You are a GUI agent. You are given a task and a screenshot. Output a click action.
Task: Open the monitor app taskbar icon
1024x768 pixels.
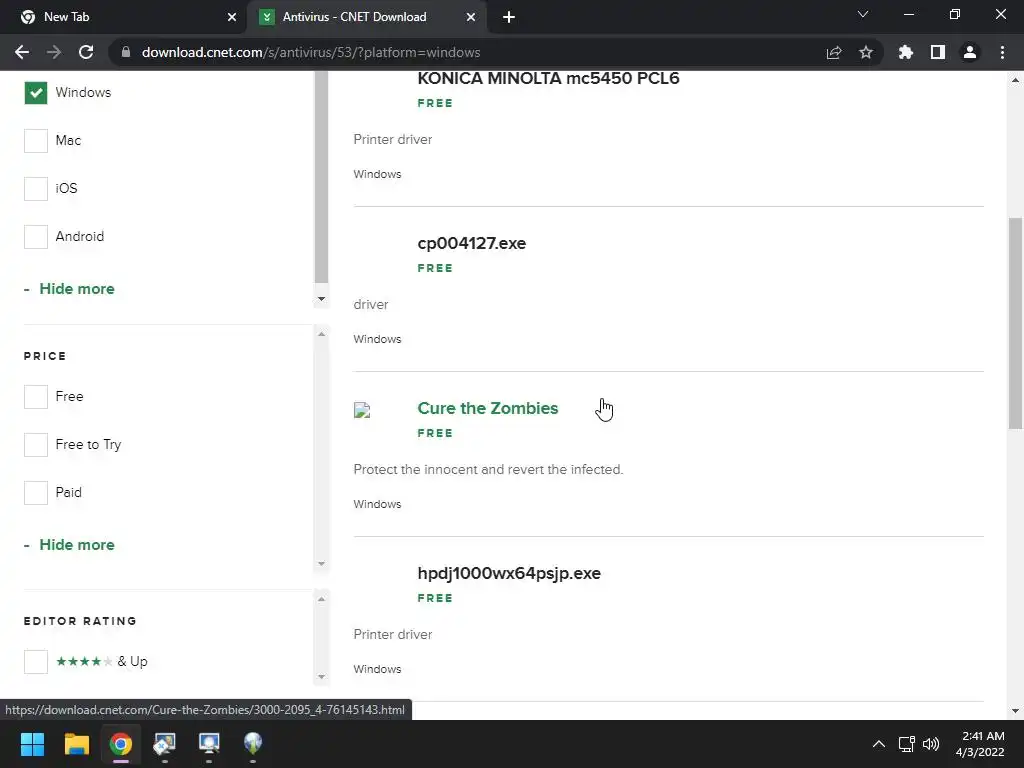click(x=209, y=744)
